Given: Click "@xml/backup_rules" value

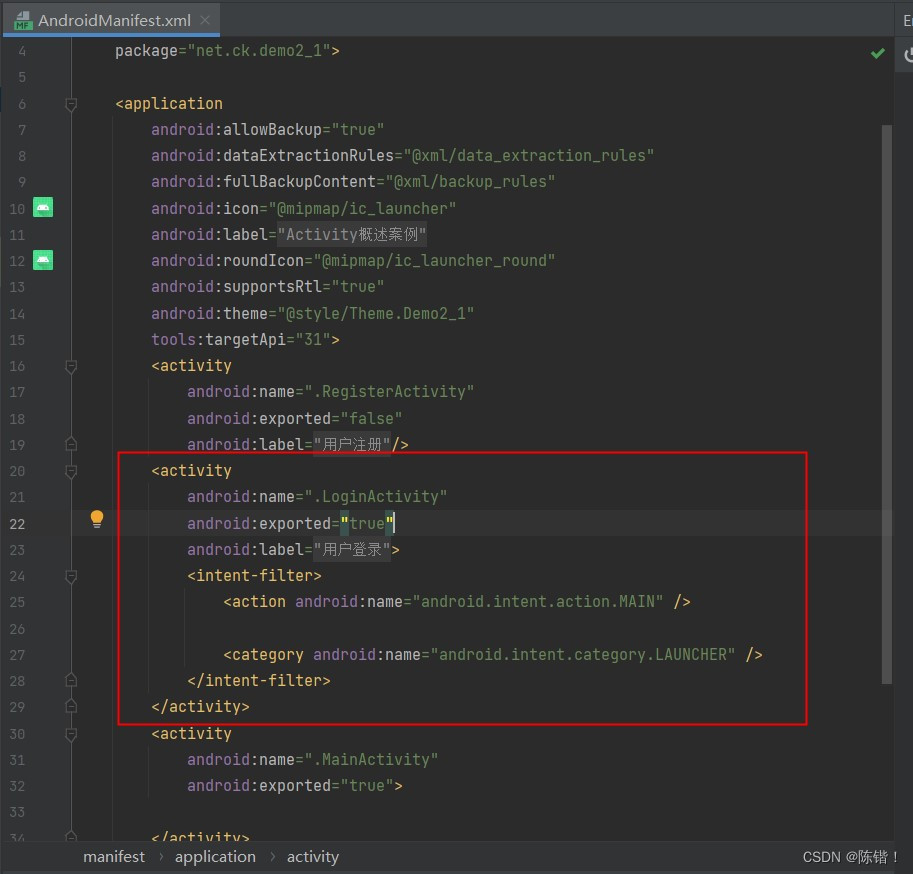Looking at the screenshot, I should [x=470, y=182].
